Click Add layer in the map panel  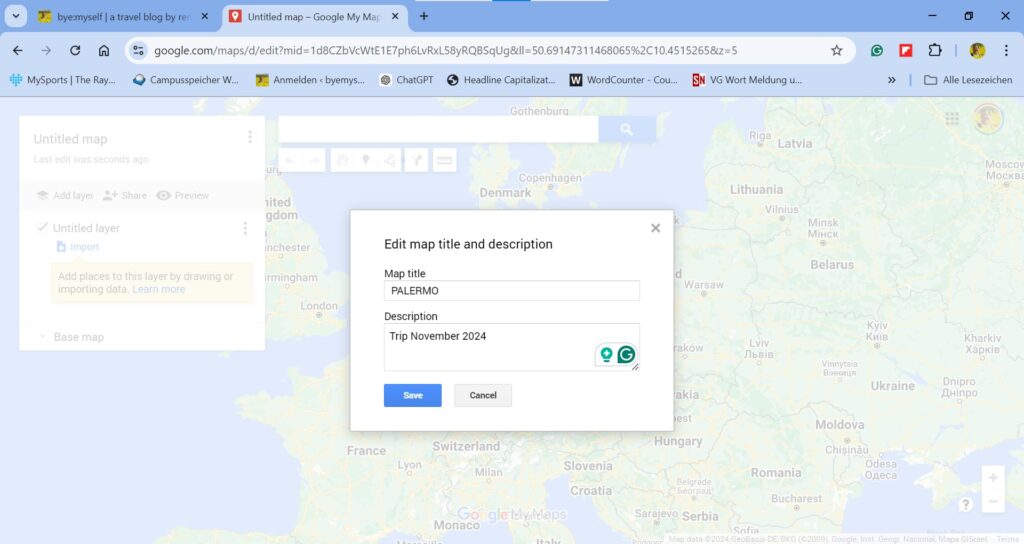65,195
